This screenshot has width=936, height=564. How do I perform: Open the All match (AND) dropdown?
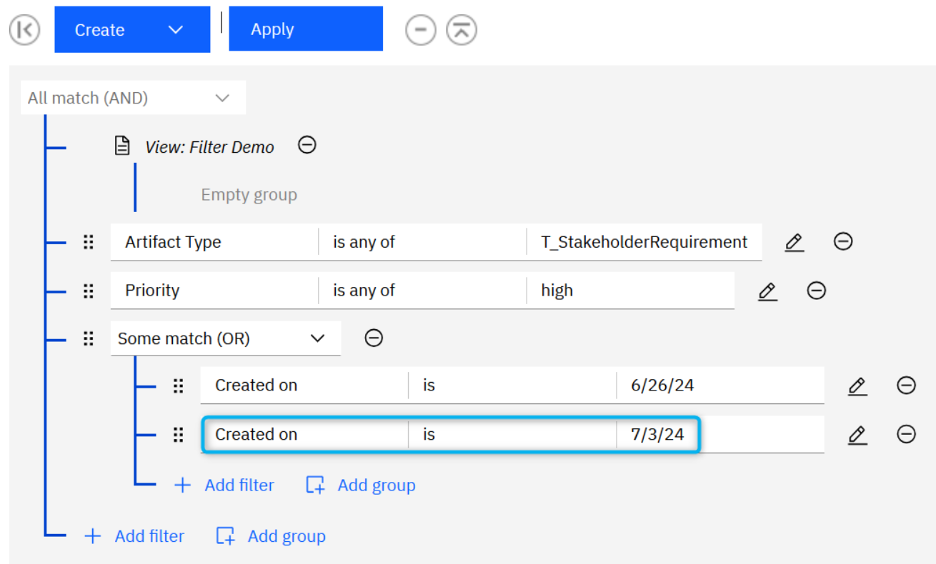(133, 97)
